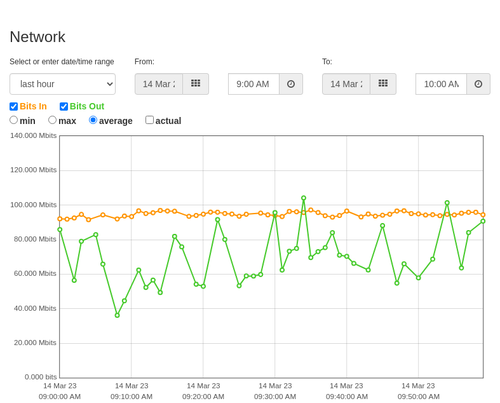Click the To date field showing 14 Mar

(x=346, y=84)
